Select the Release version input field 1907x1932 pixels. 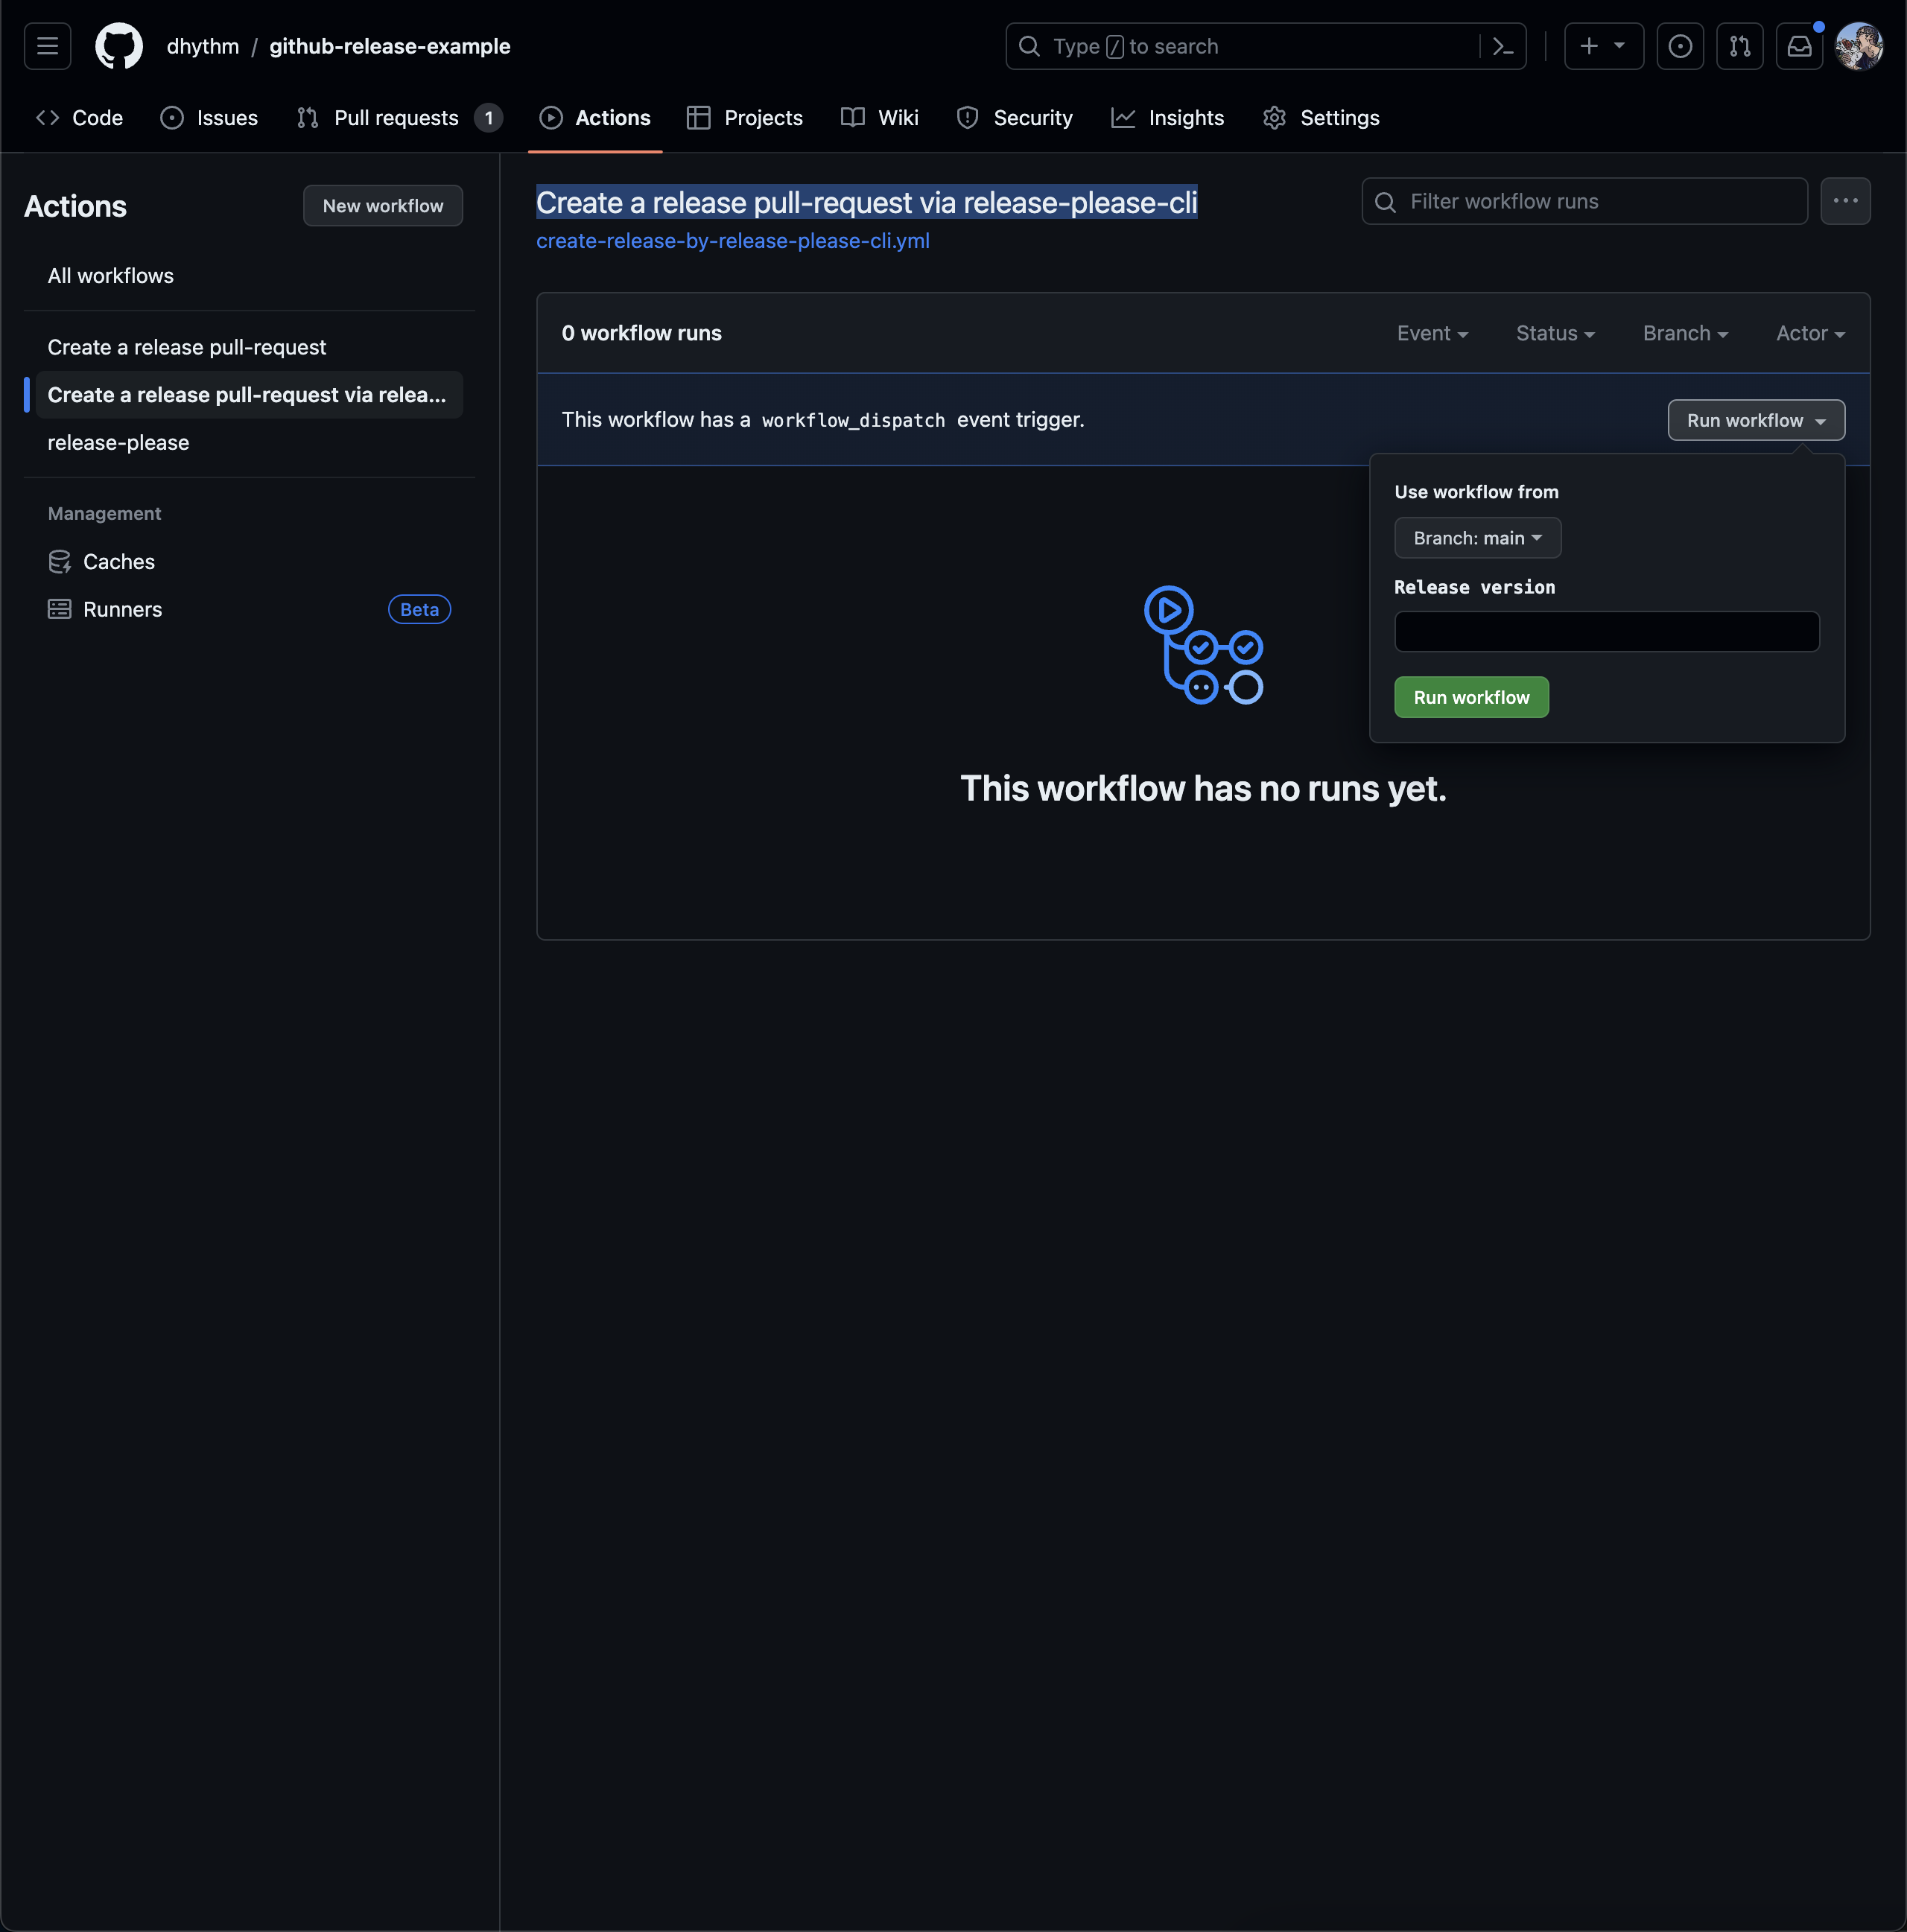1607,630
